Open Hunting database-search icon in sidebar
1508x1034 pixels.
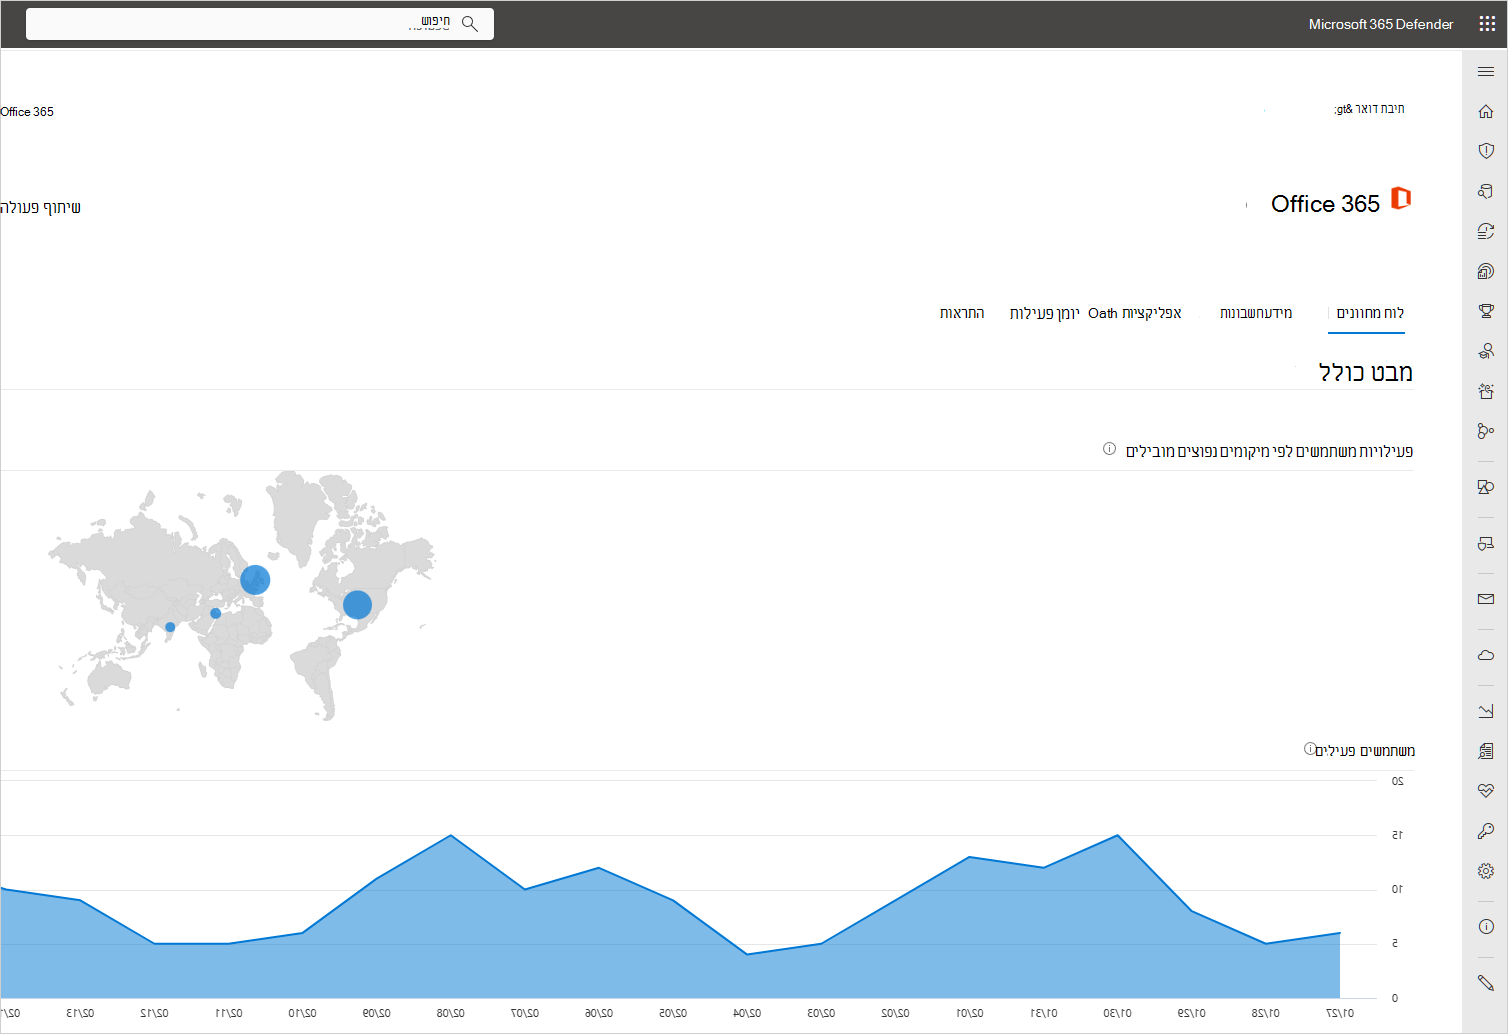click(x=1486, y=191)
